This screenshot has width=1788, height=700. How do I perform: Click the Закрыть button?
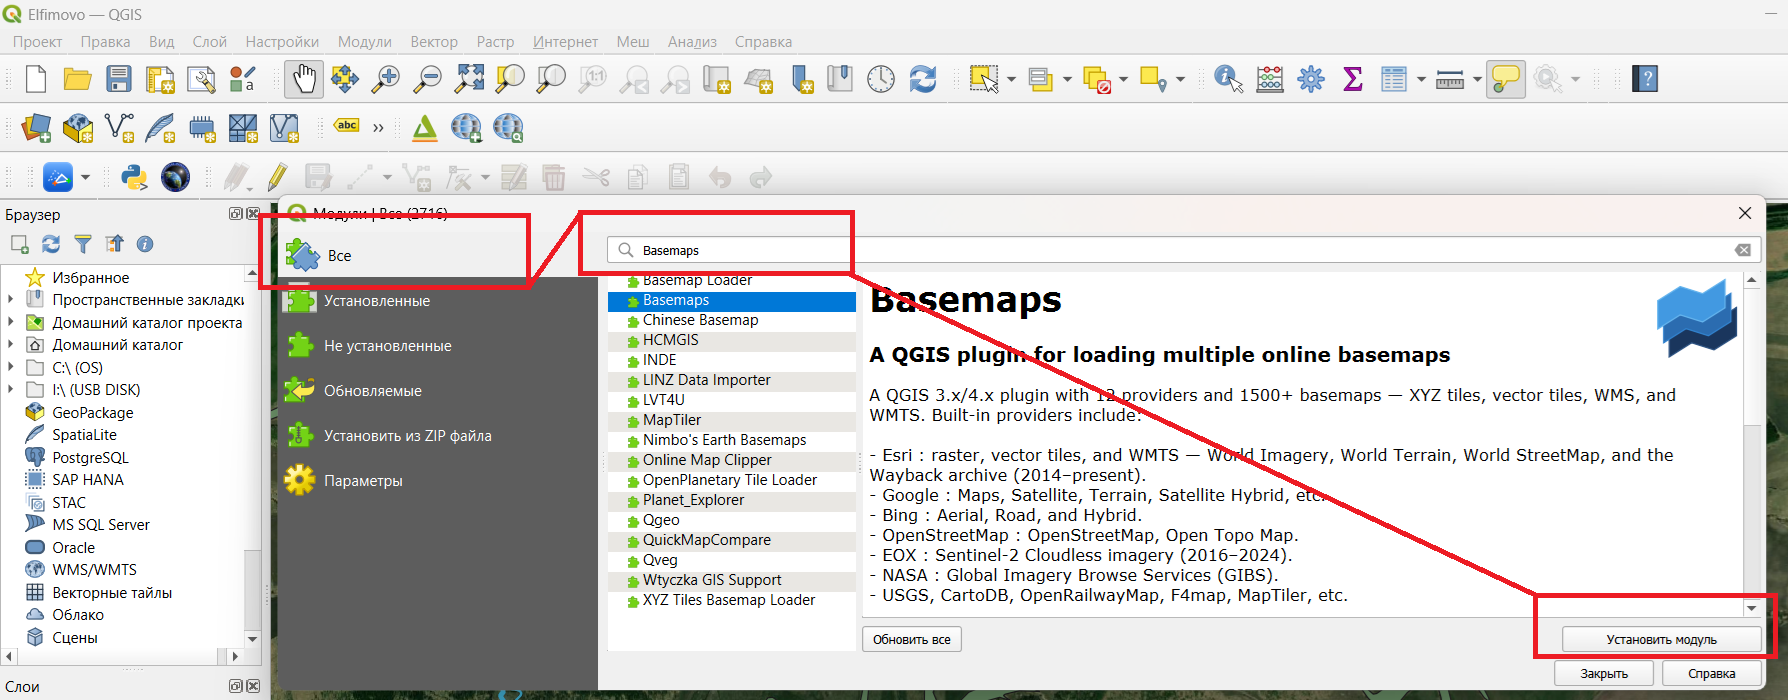pyautogui.click(x=1604, y=674)
